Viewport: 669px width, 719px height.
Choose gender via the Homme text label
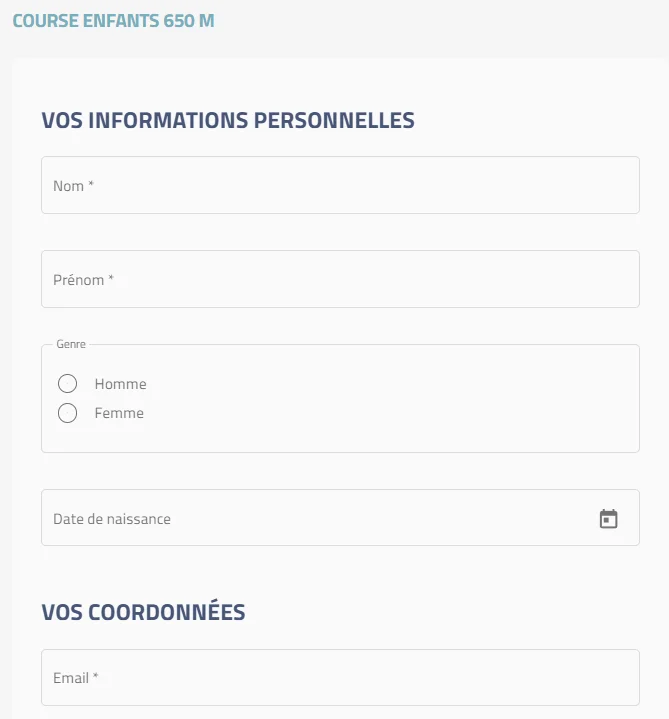(121, 384)
